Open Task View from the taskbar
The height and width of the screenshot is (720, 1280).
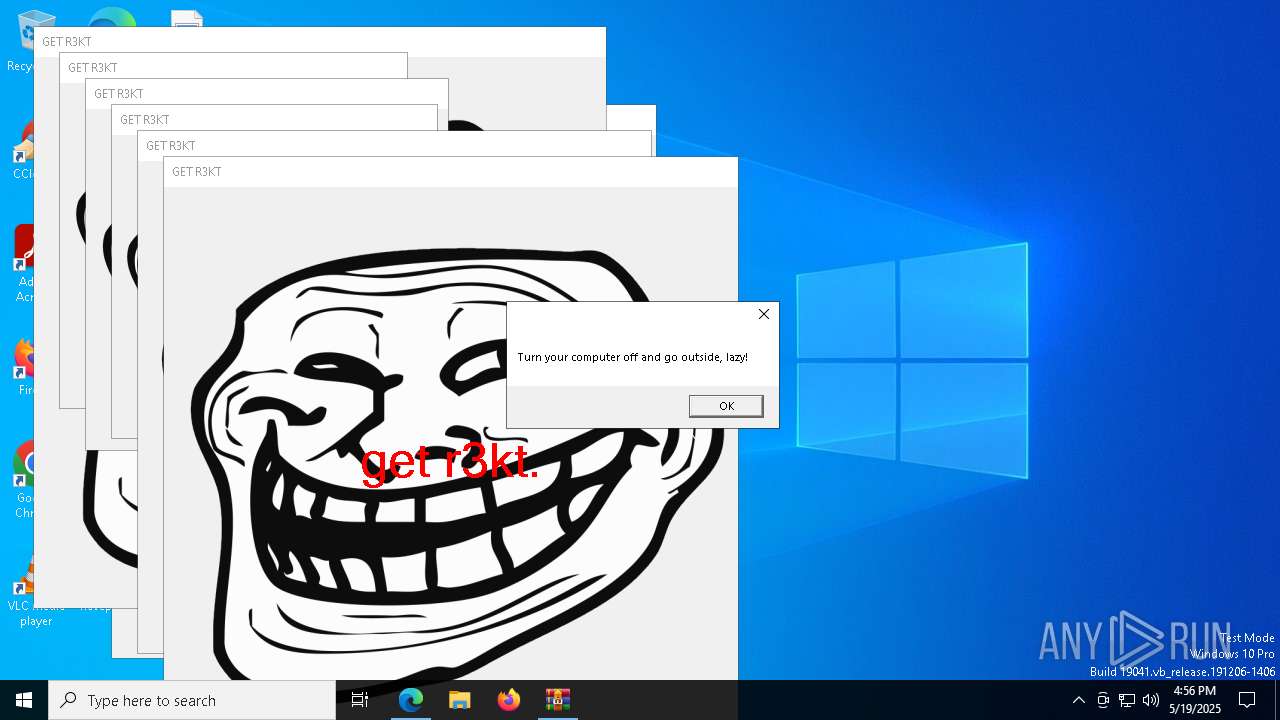point(360,700)
